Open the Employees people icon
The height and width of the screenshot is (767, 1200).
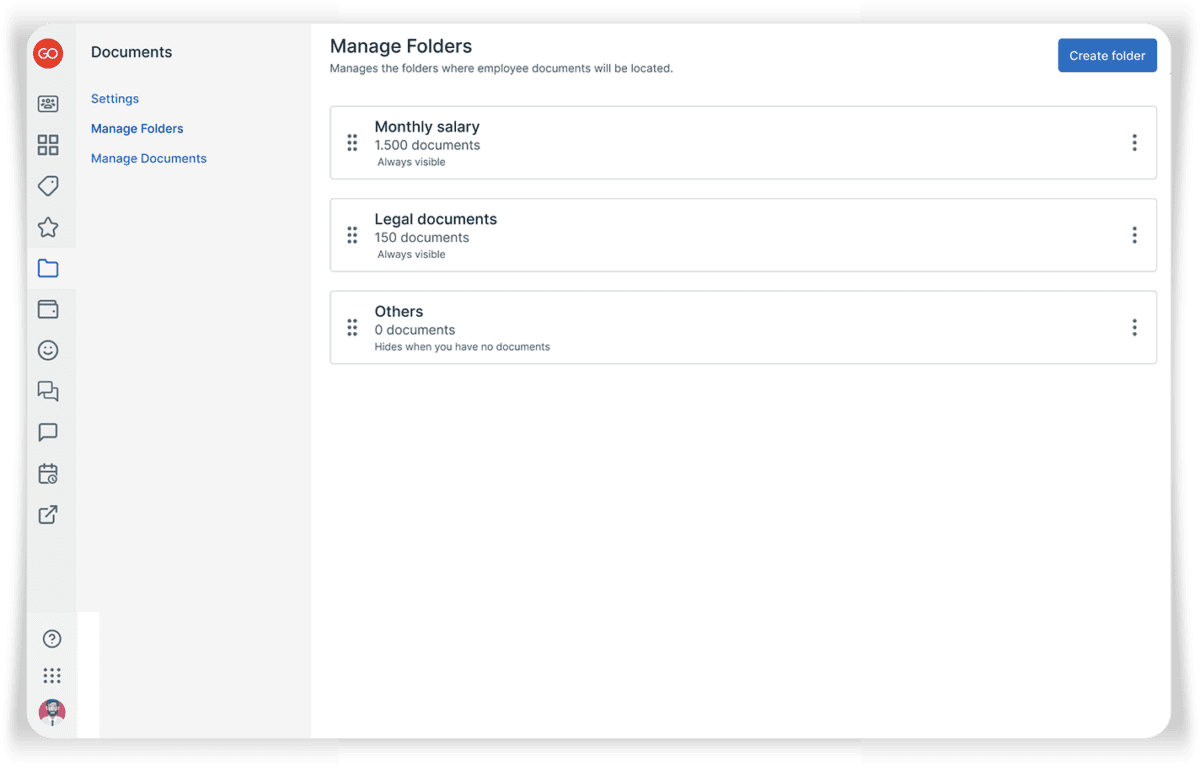(47, 103)
